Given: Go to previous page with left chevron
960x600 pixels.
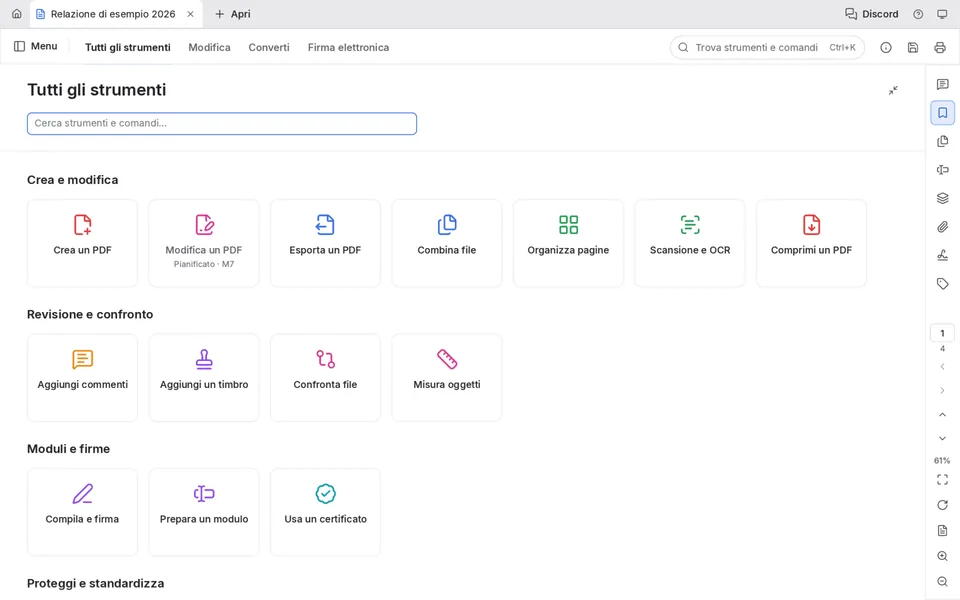Looking at the screenshot, I should (942, 367).
